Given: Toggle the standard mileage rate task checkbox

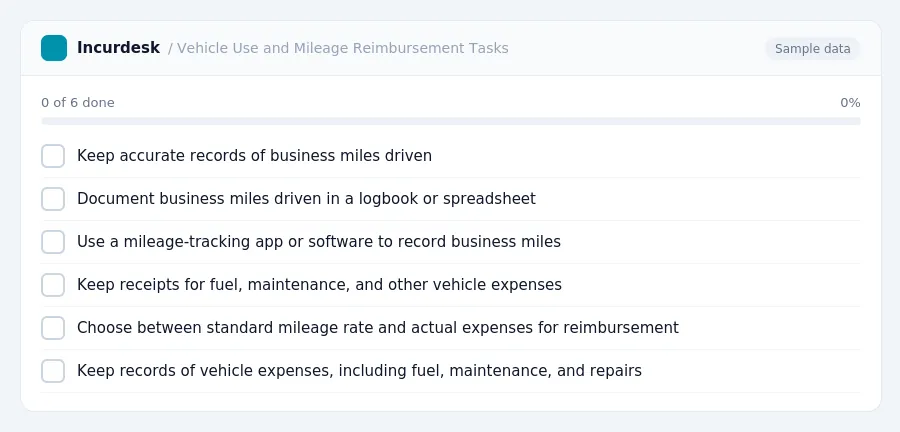Looking at the screenshot, I should (x=53, y=328).
